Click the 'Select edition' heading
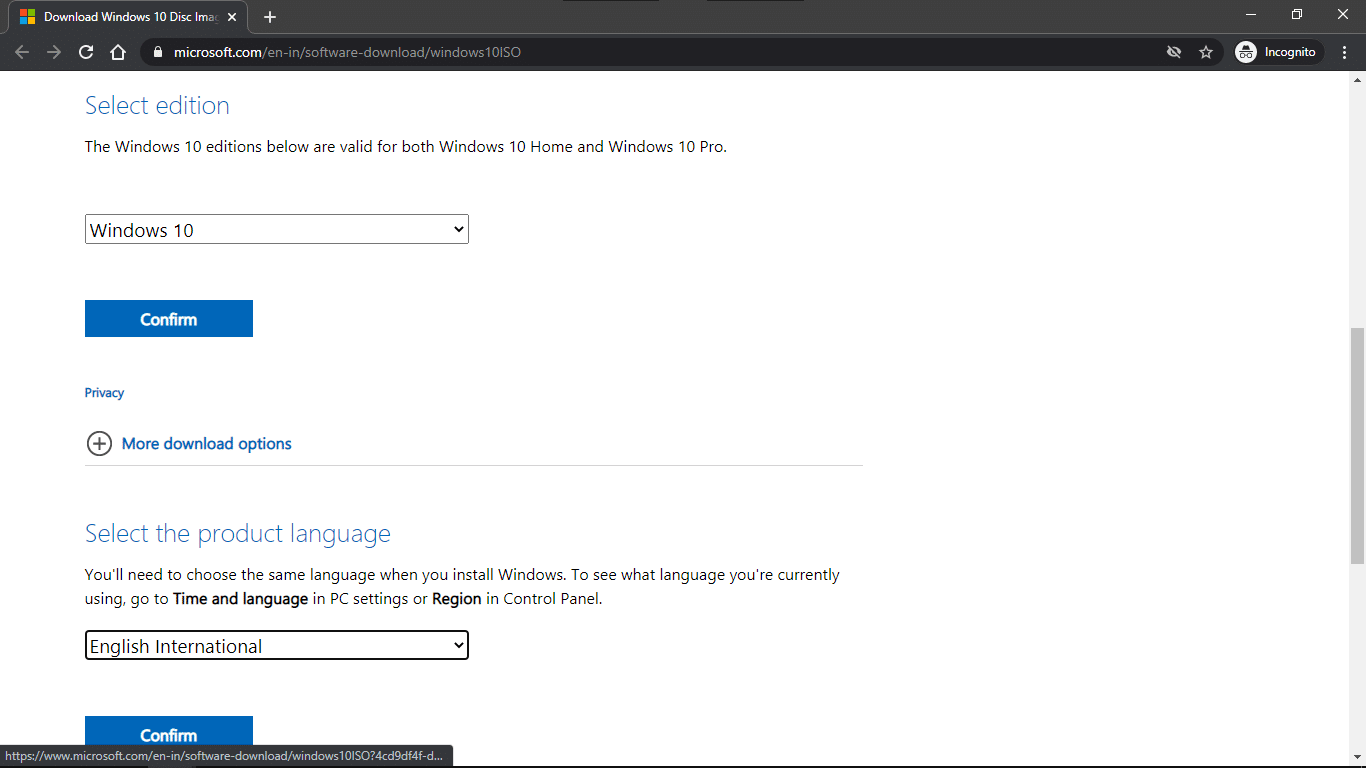 pos(157,105)
